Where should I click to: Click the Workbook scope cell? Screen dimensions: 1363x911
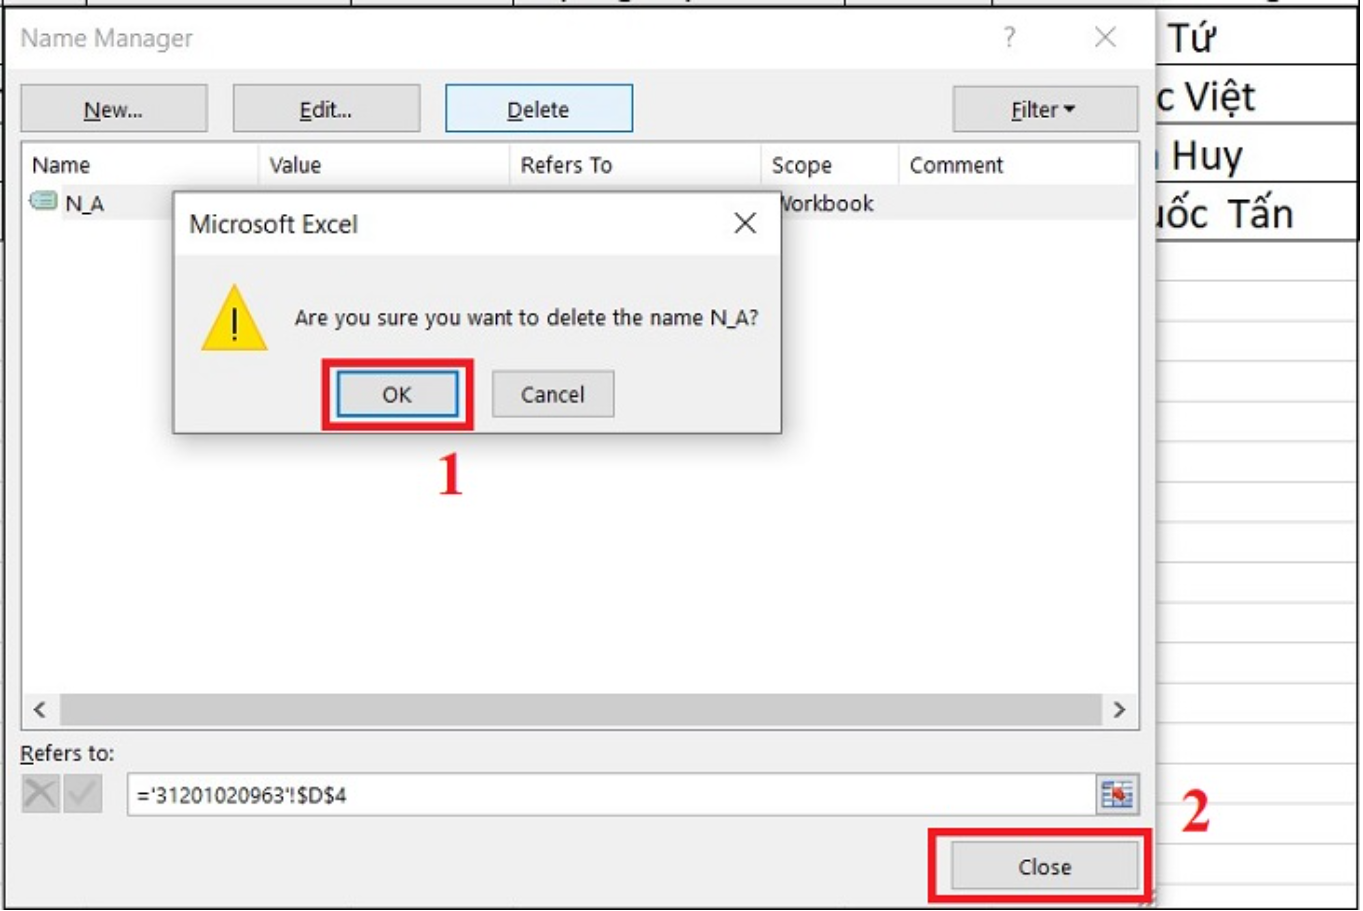826,203
